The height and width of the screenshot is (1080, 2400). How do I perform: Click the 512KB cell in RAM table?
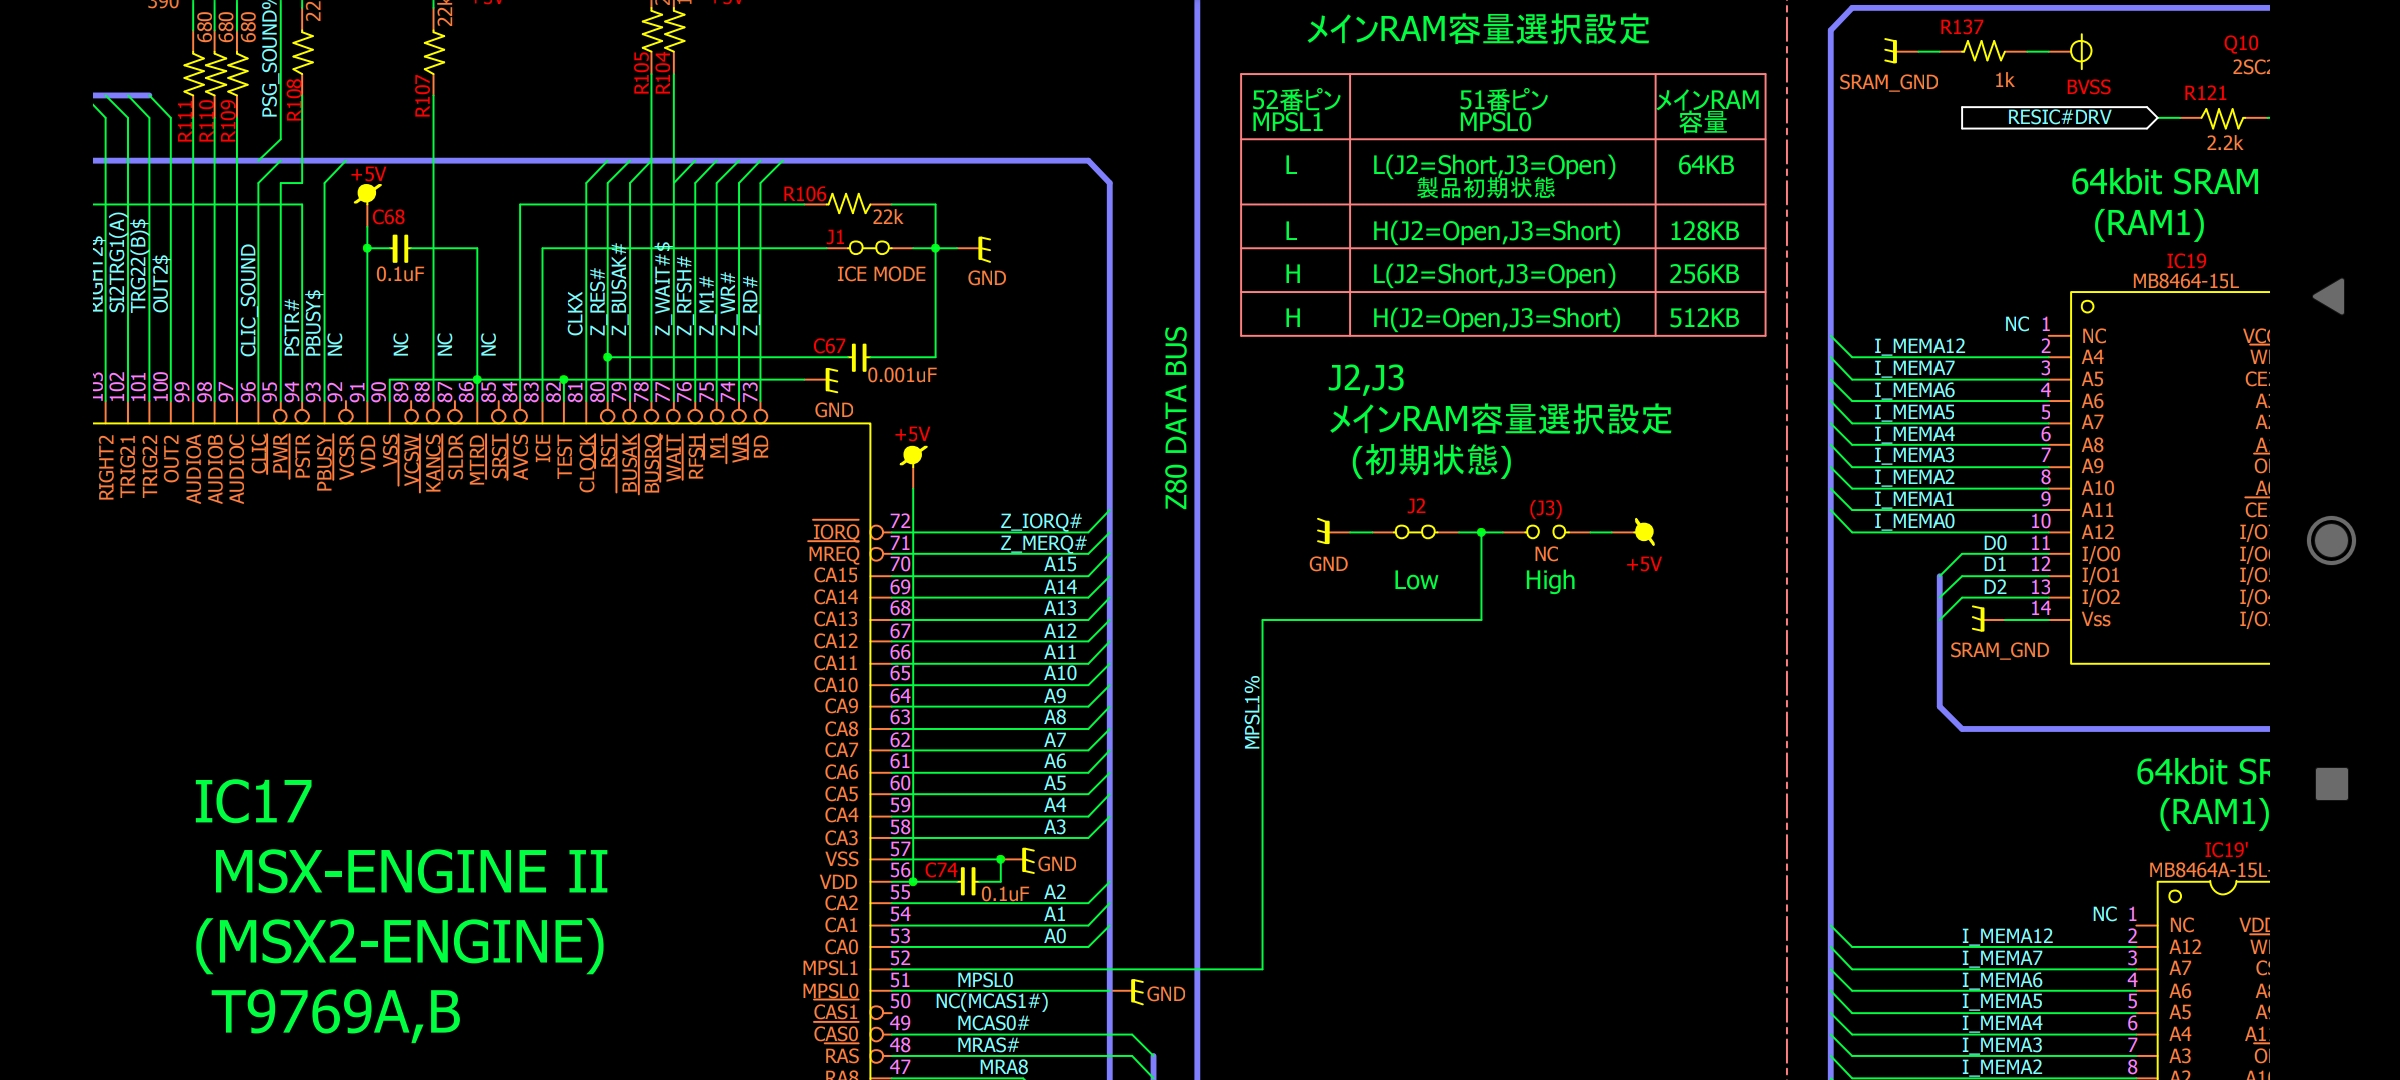(x=1704, y=318)
